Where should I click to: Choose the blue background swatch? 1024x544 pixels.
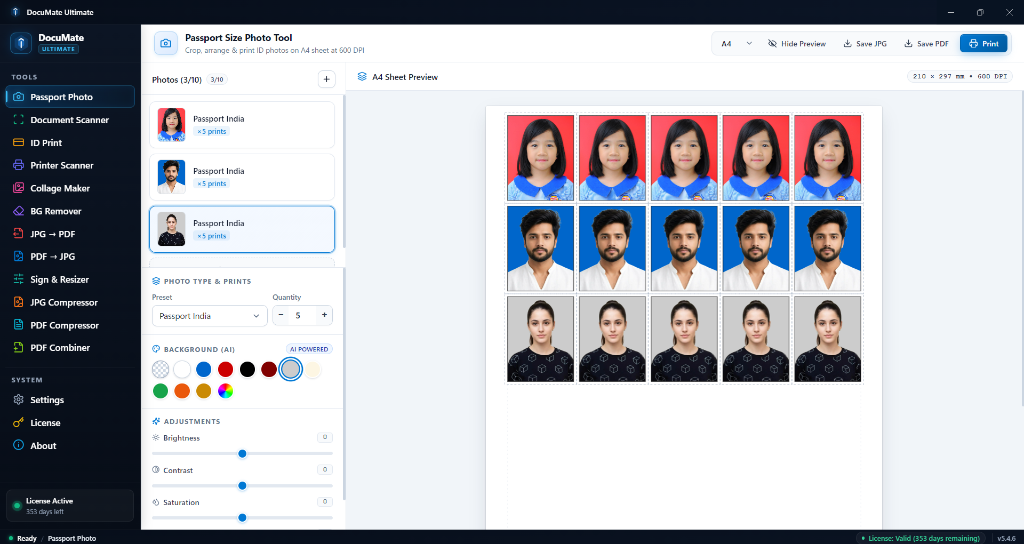tap(204, 370)
